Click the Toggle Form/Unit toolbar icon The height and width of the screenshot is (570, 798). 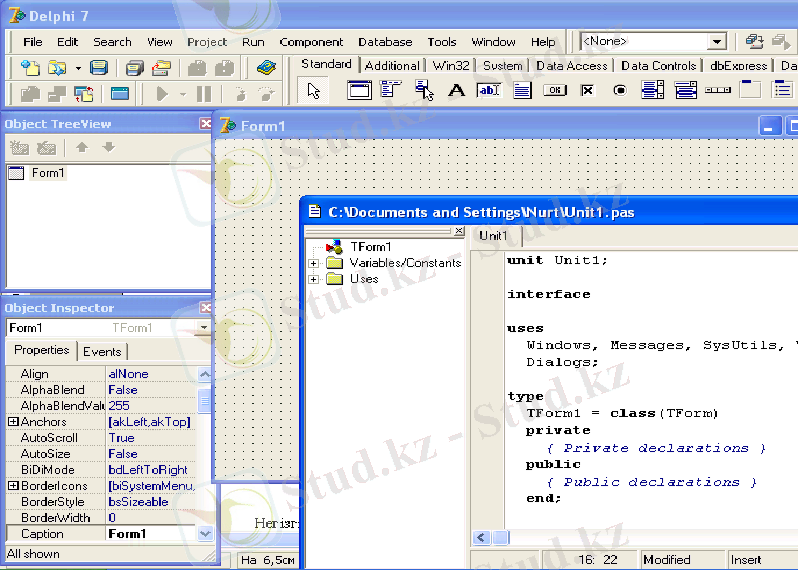click(x=84, y=94)
